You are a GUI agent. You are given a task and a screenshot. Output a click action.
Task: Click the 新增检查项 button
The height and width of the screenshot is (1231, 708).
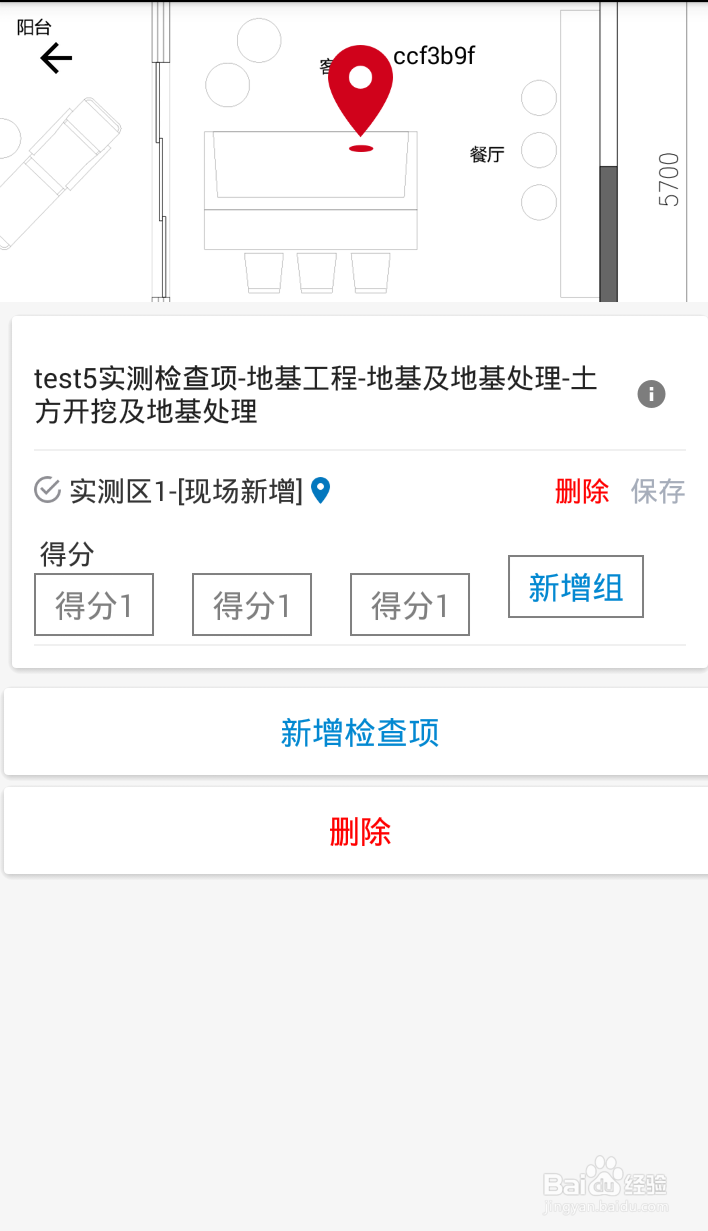click(356, 732)
